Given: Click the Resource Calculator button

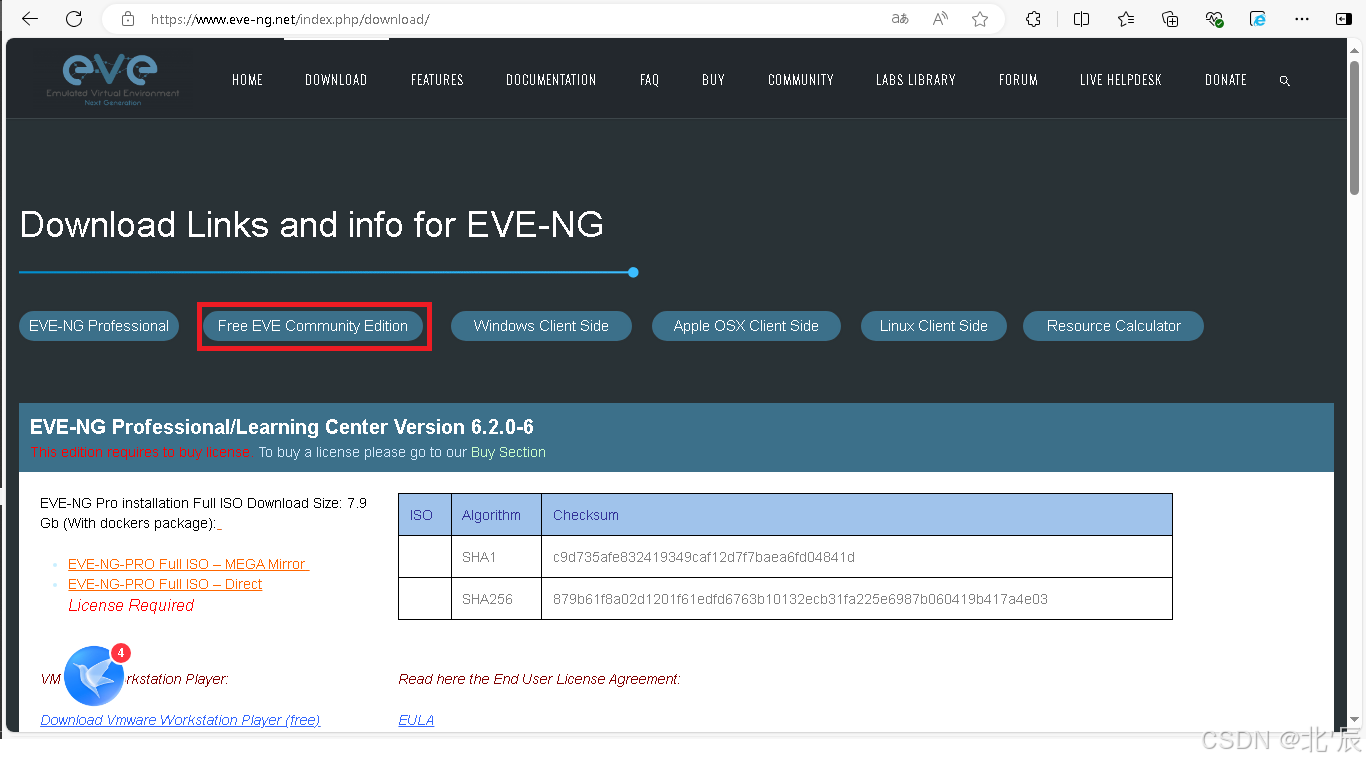Looking at the screenshot, I should pos(1113,326).
